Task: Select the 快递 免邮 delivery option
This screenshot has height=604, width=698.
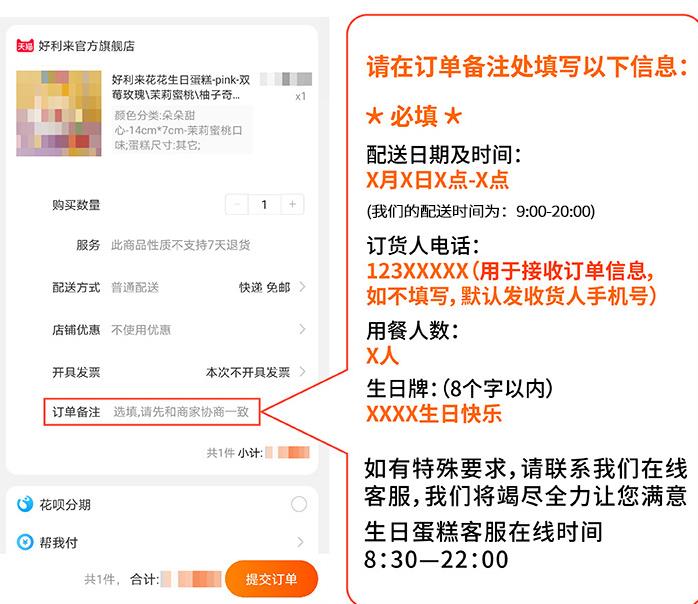Action: (x=264, y=287)
